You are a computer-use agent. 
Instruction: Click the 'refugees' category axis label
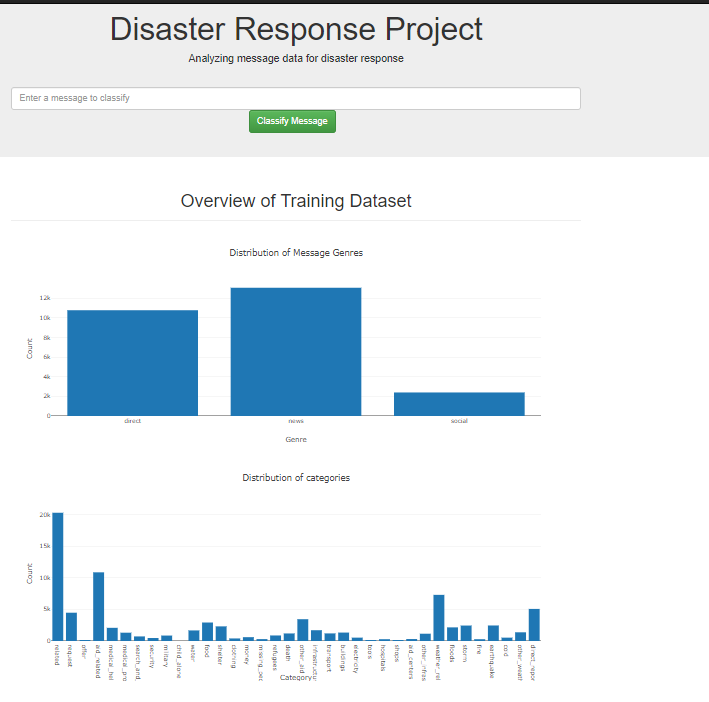click(275, 657)
